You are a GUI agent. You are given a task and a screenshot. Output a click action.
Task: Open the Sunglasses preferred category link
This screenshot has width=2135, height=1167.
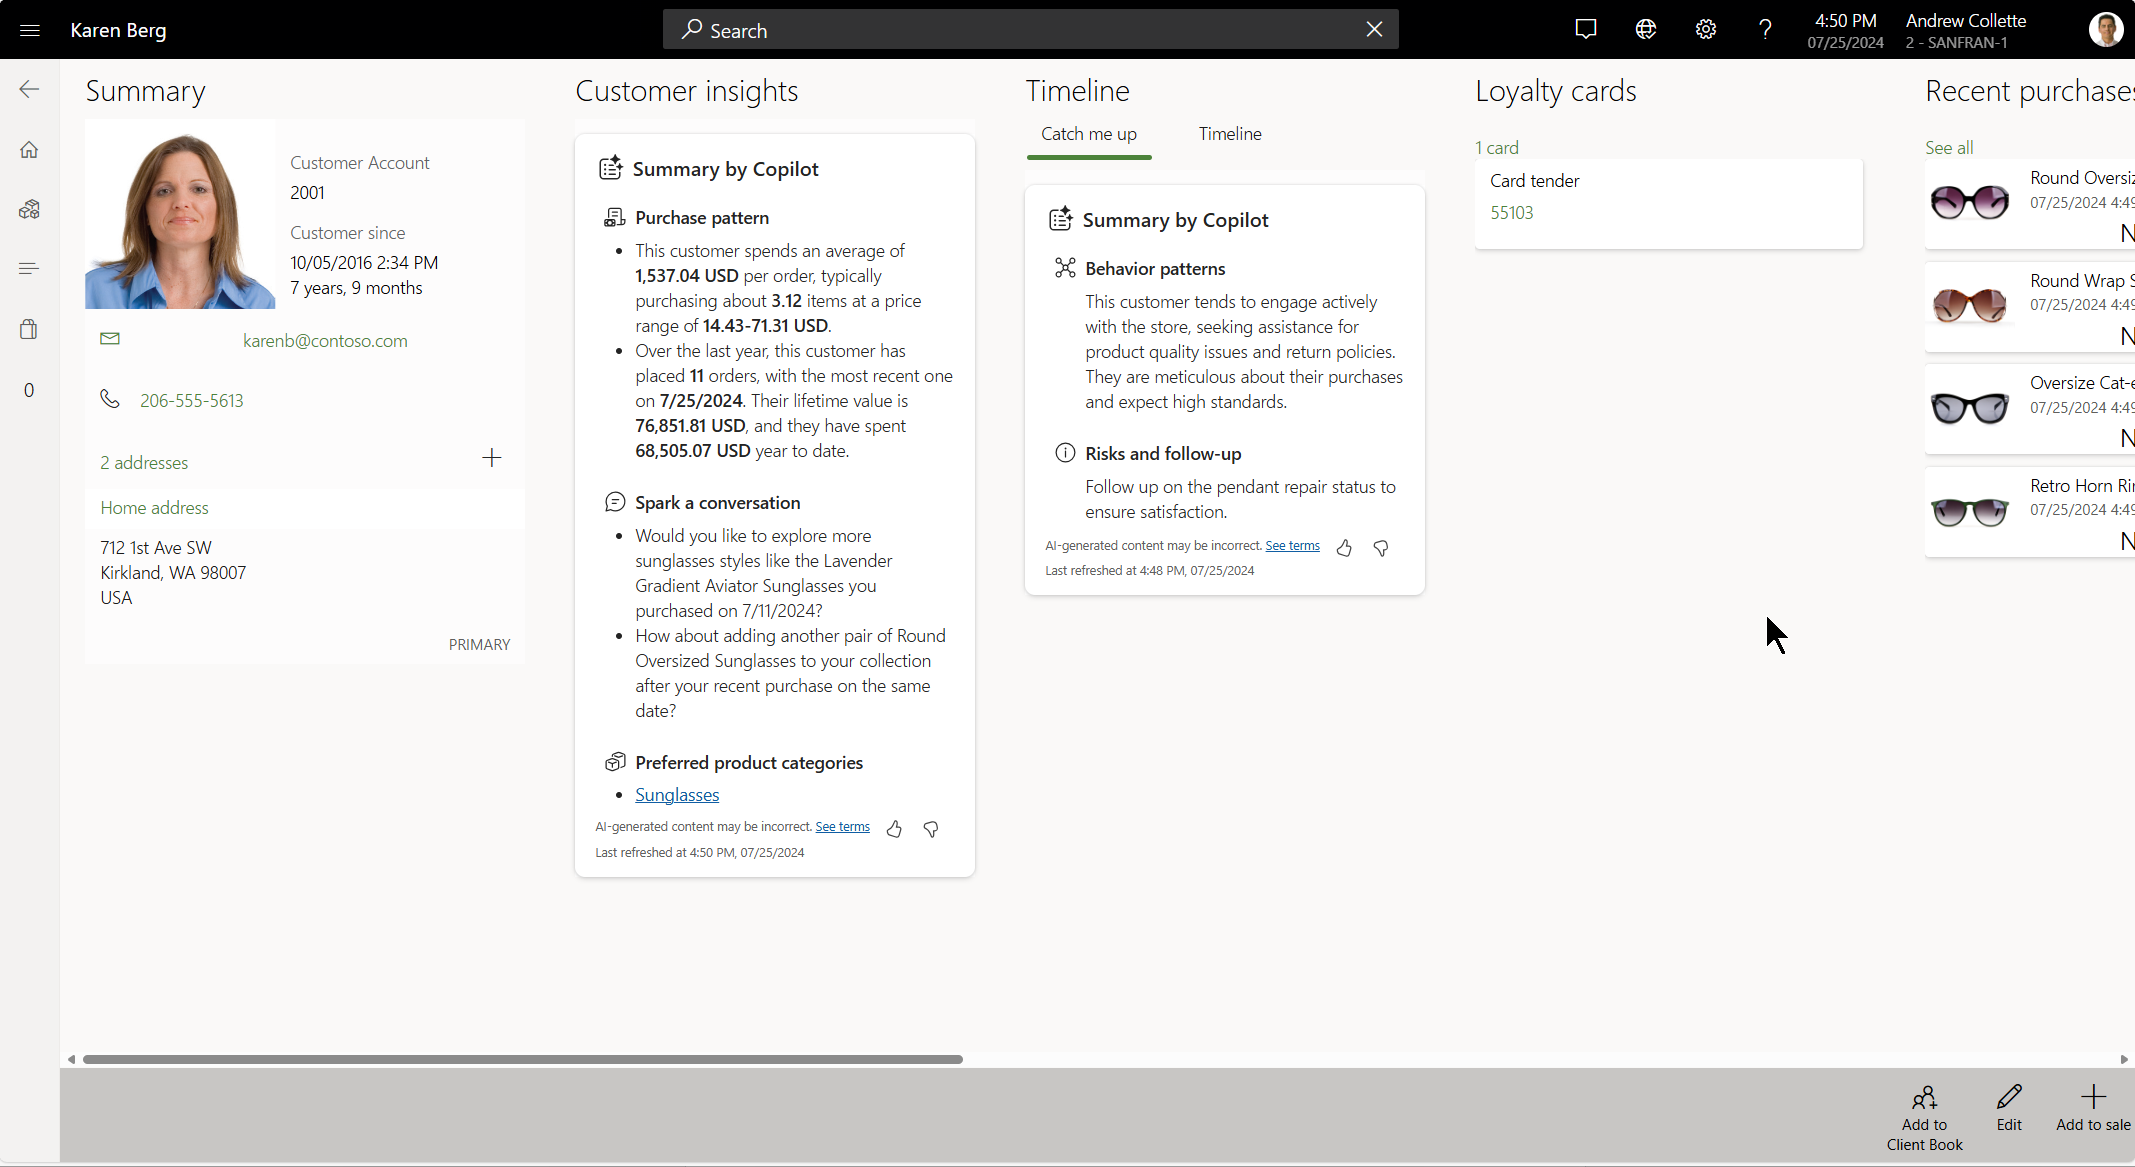677,795
